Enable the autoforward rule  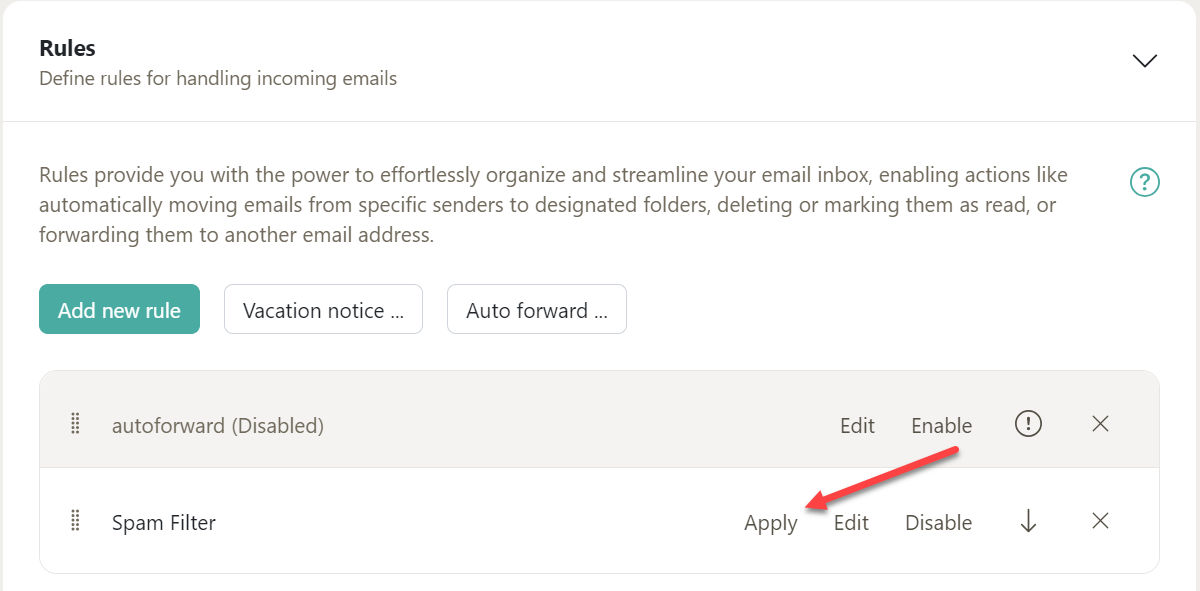(x=941, y=425)
